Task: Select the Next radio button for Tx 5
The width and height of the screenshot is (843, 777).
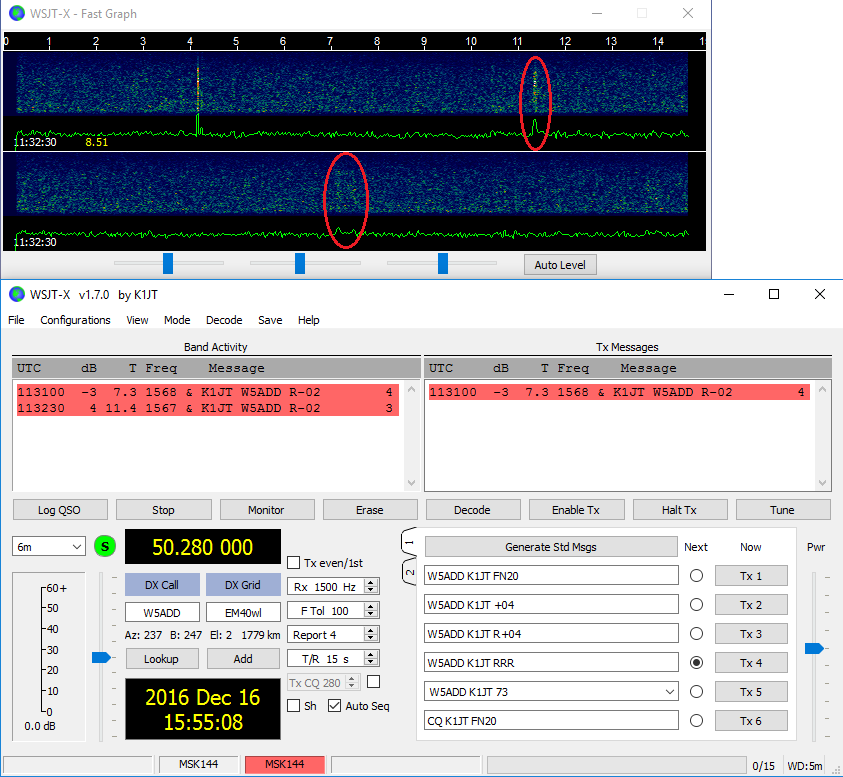Action: pyautogui.click(x=696, y=691)
